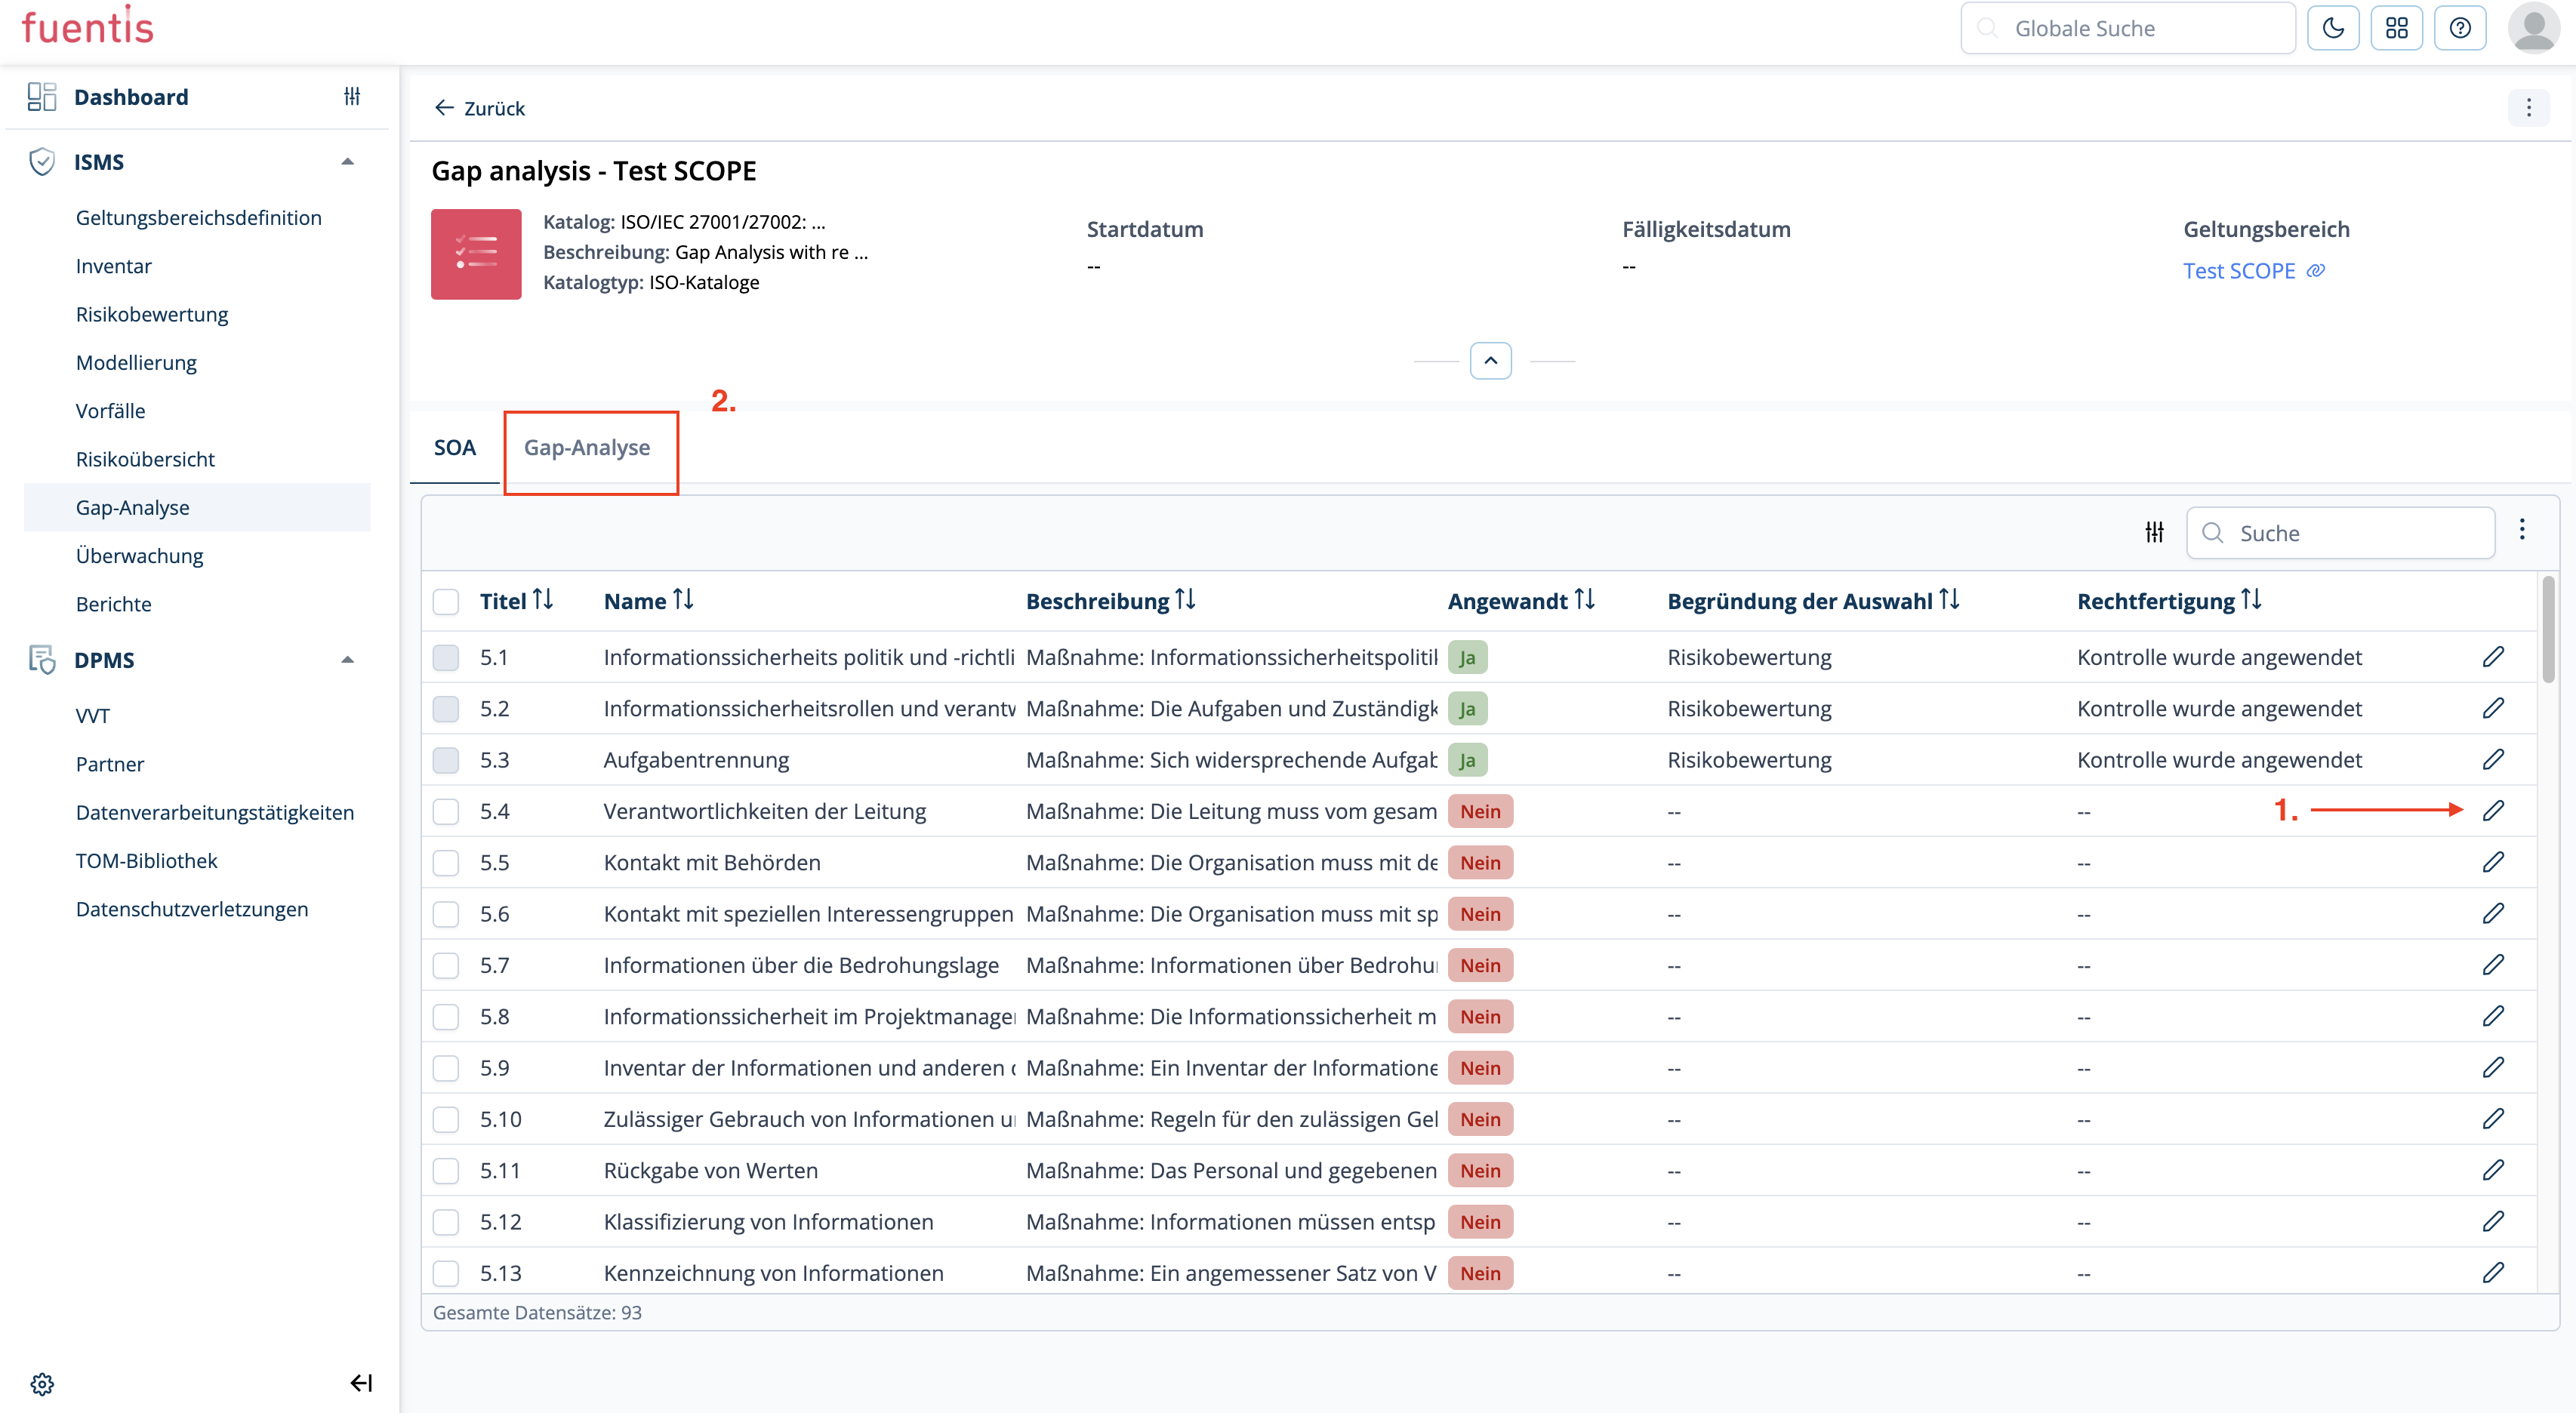Open table filter sliders icon
The height and width of the screenshot is (1413, 2576).
click(2154, 533)
